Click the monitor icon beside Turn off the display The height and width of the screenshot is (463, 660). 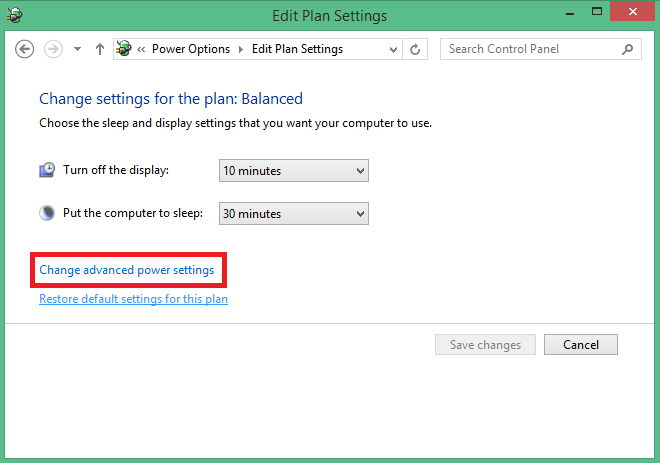[x=47, y=170]
